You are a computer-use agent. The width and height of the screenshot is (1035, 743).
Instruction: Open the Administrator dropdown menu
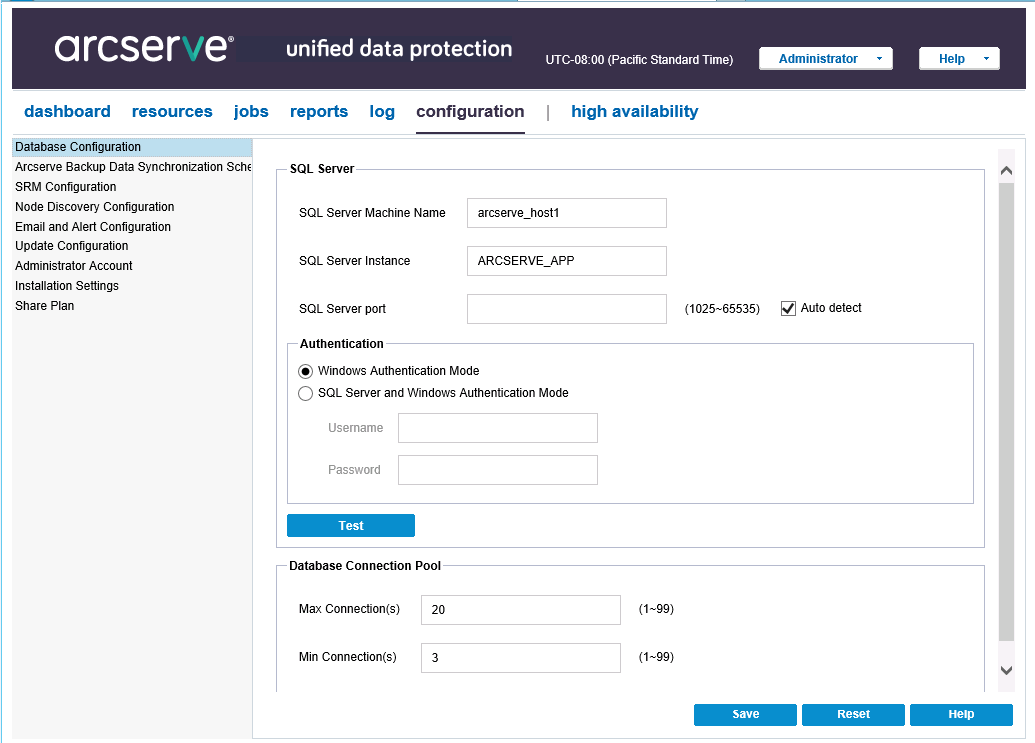tap(826, 59)
